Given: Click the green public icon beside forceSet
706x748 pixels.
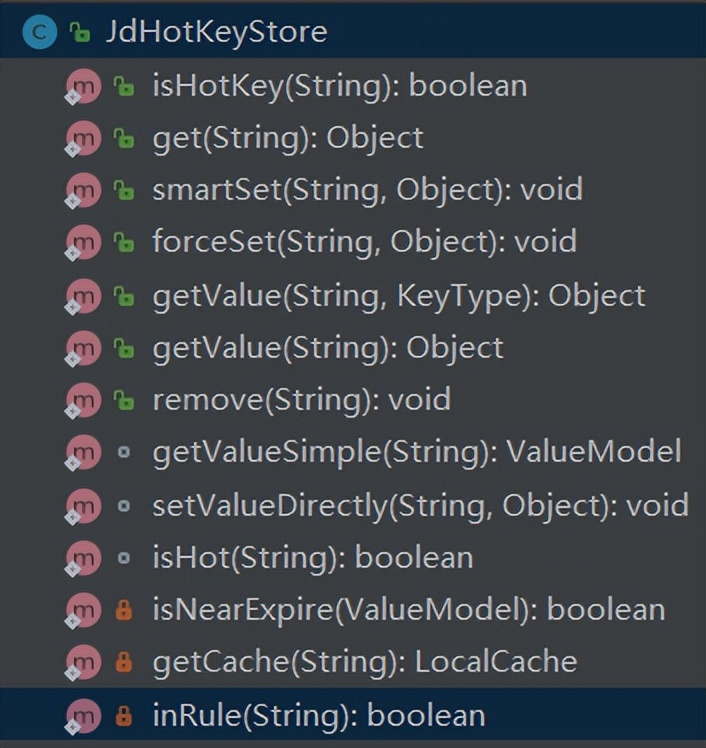Looking at the screenshot, I should pyautogui.click(x=123, y=243).
